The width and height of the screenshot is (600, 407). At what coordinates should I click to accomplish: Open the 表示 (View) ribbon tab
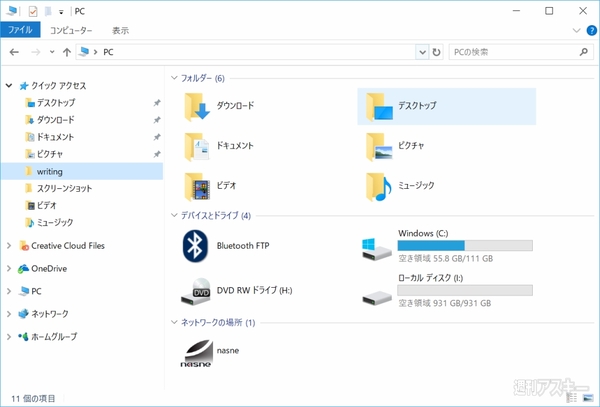point(121,30)
